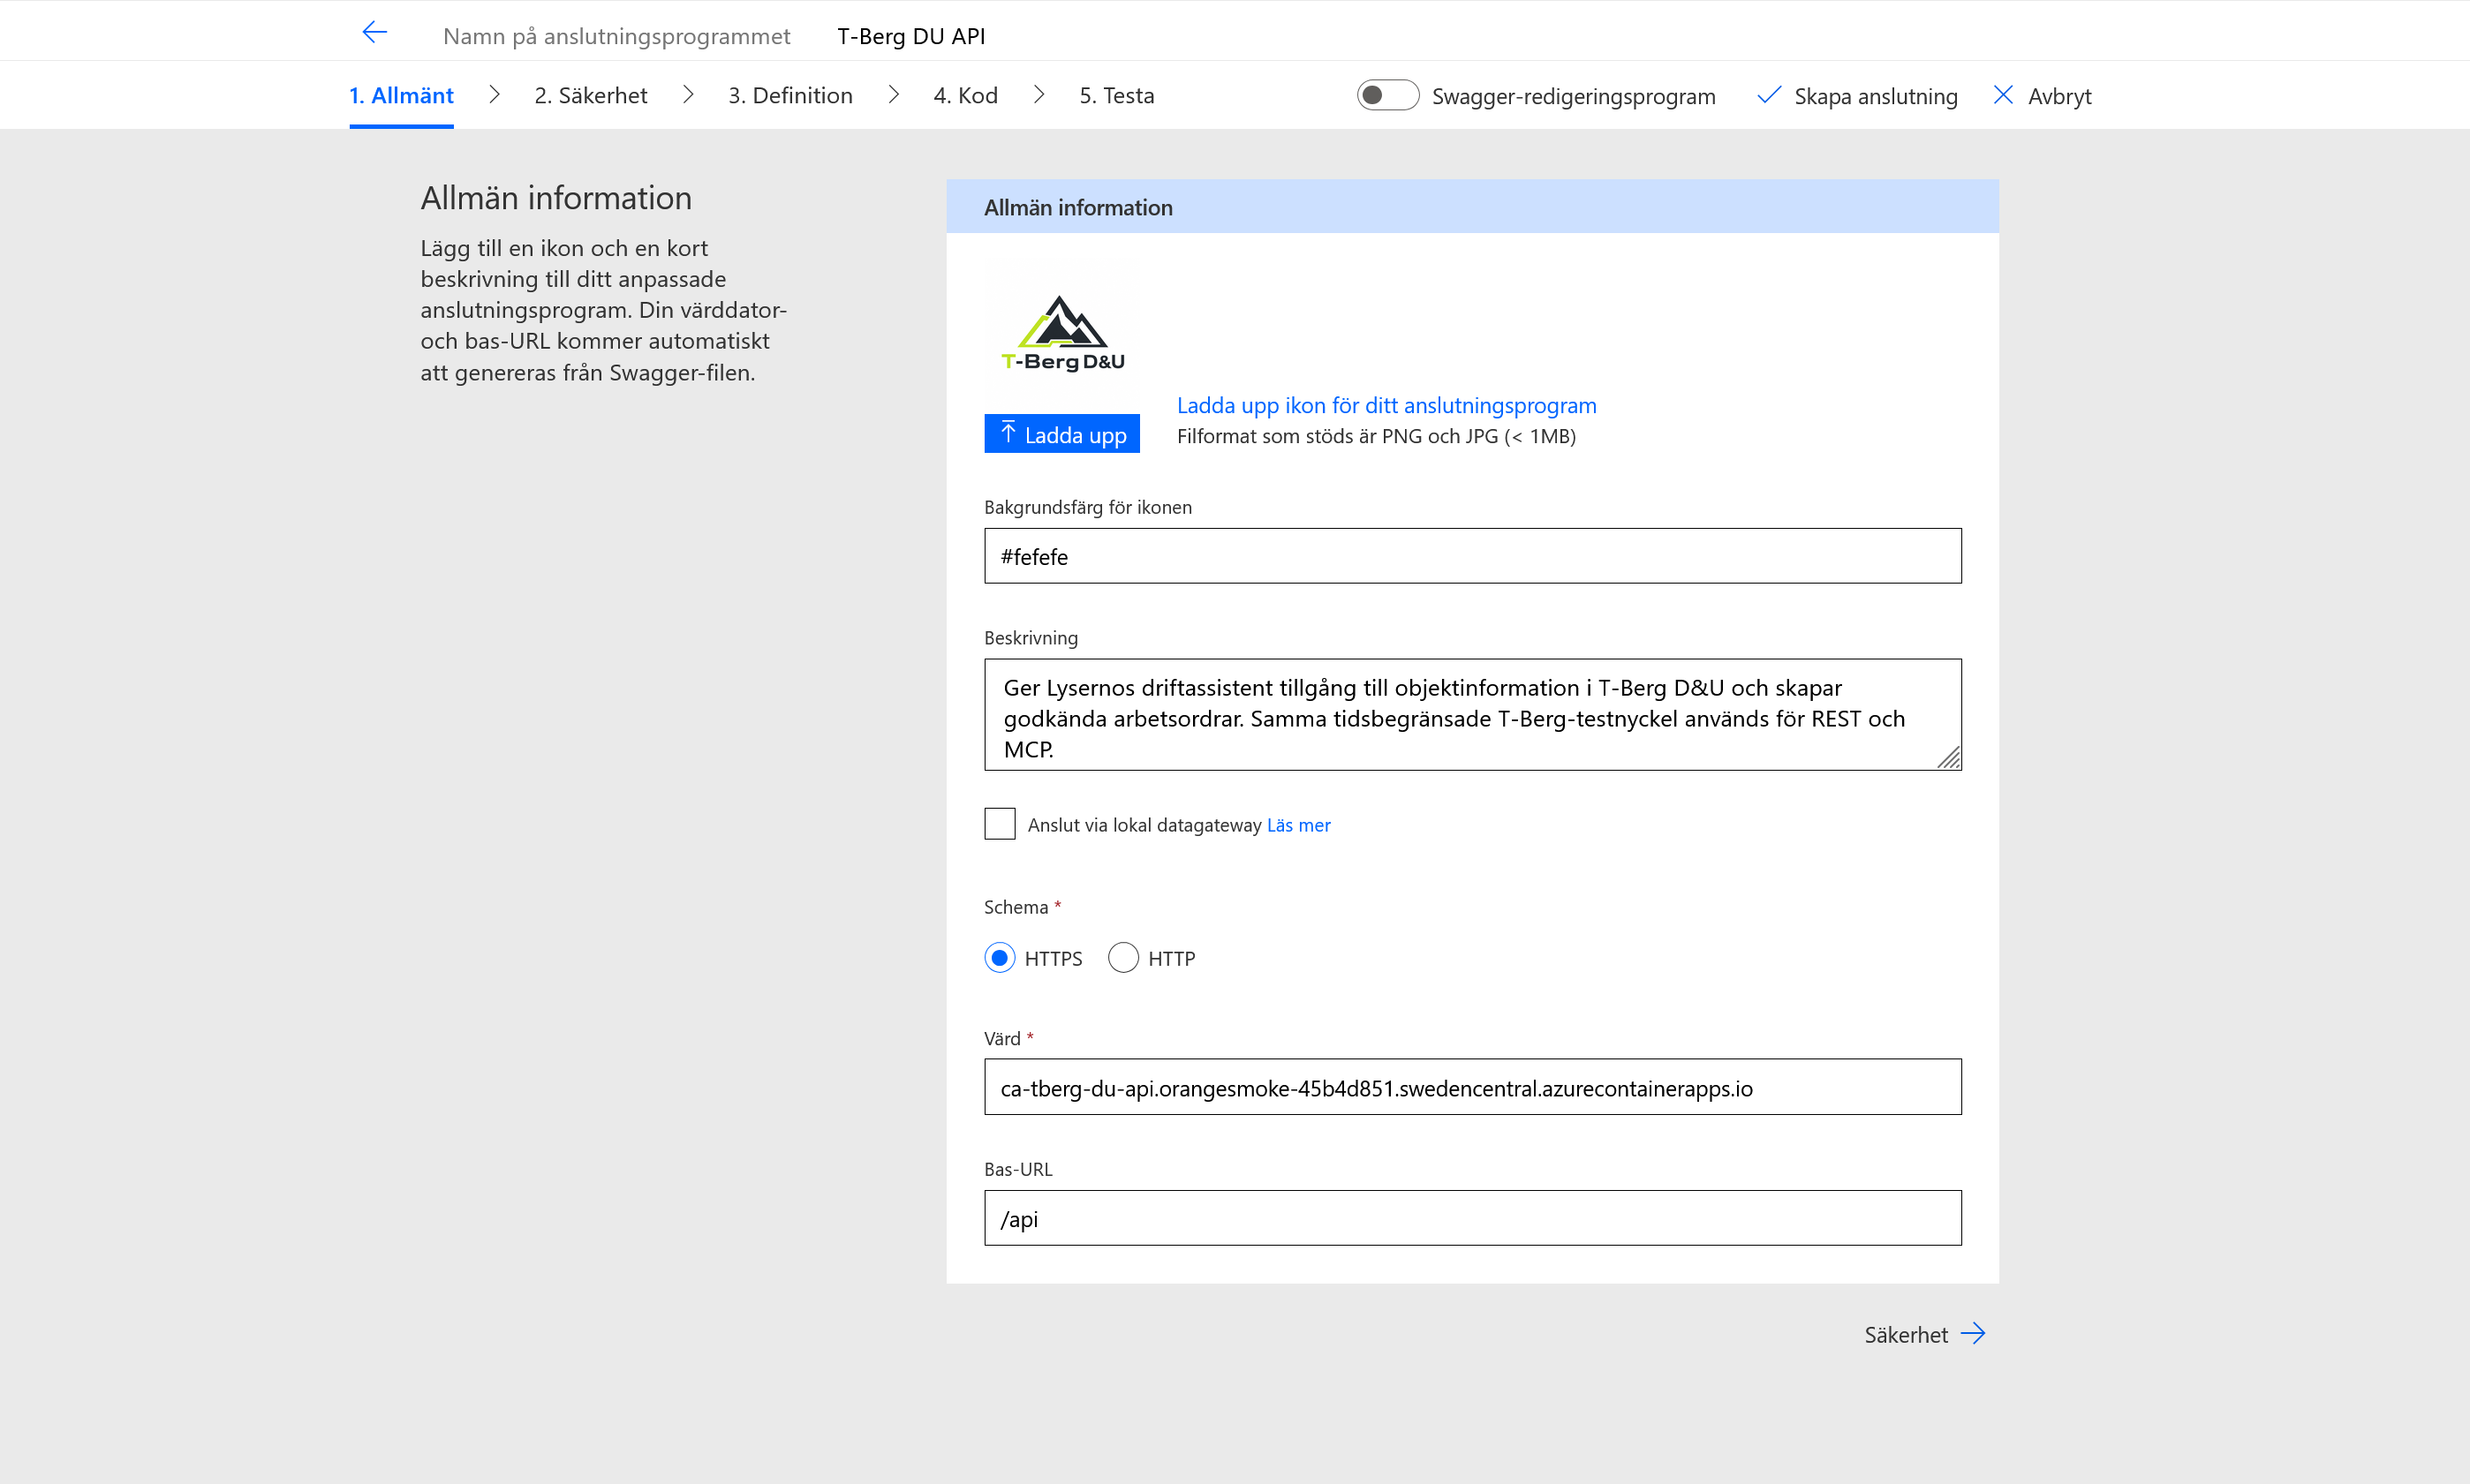Click the Ladda upp button
Screen dimensions: 2470x1484
[1062, 434]
